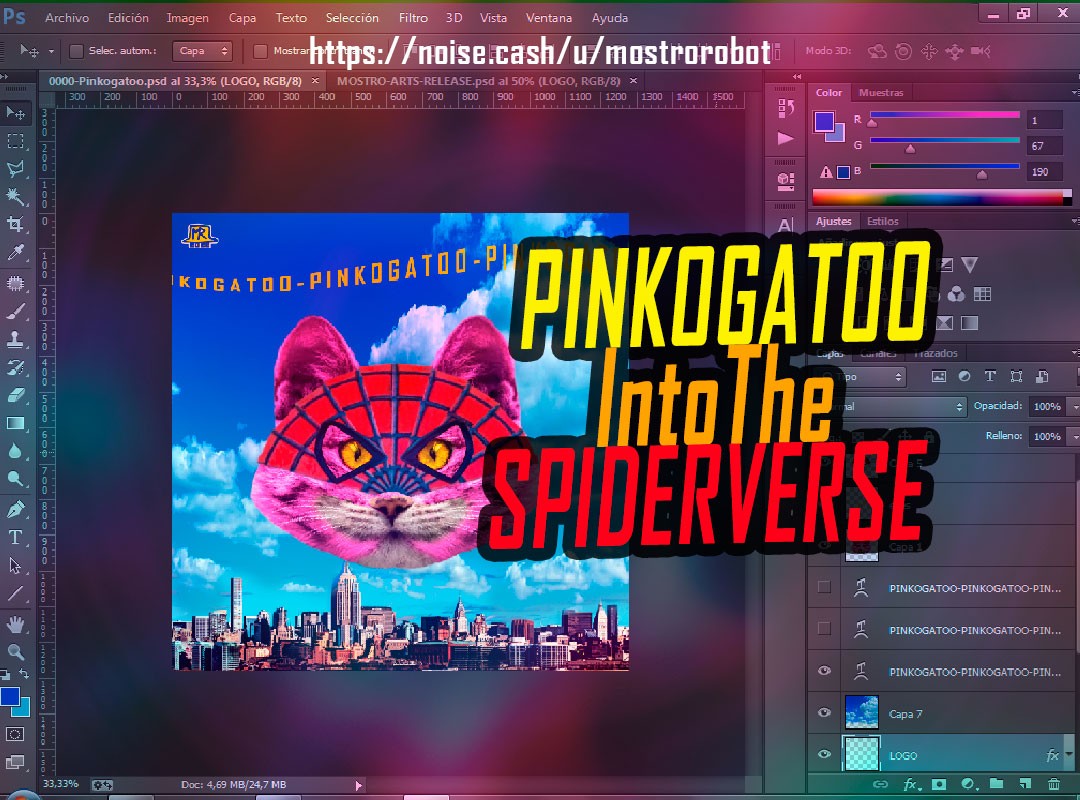Switch to the Muestras tab
The width and height of the screenshot is (1080, 800).
pyautogui.click(x=881, y=92)
